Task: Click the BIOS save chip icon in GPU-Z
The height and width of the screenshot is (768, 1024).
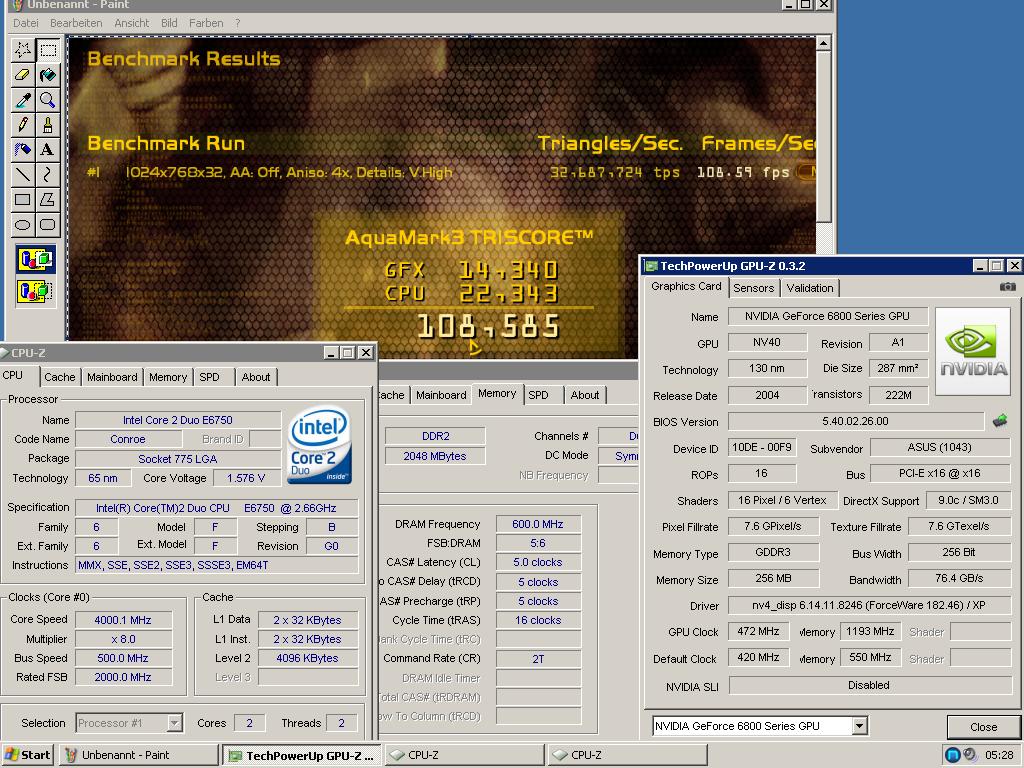Action: click(1000, 421)
